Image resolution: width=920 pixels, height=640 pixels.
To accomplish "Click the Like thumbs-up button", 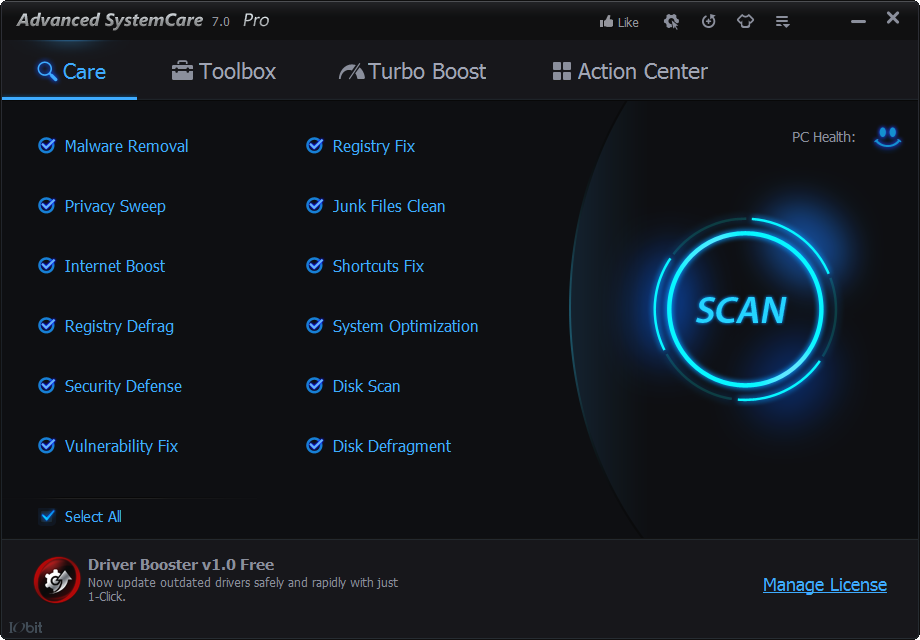I will pos(619,22).
